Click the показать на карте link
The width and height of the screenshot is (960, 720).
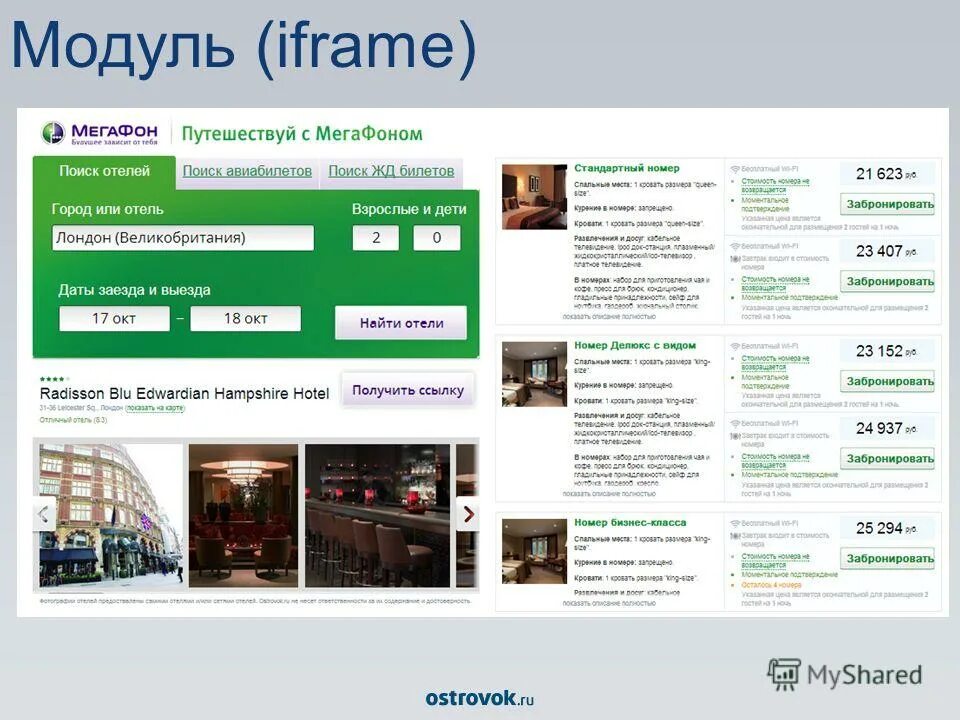click(155, 408)
